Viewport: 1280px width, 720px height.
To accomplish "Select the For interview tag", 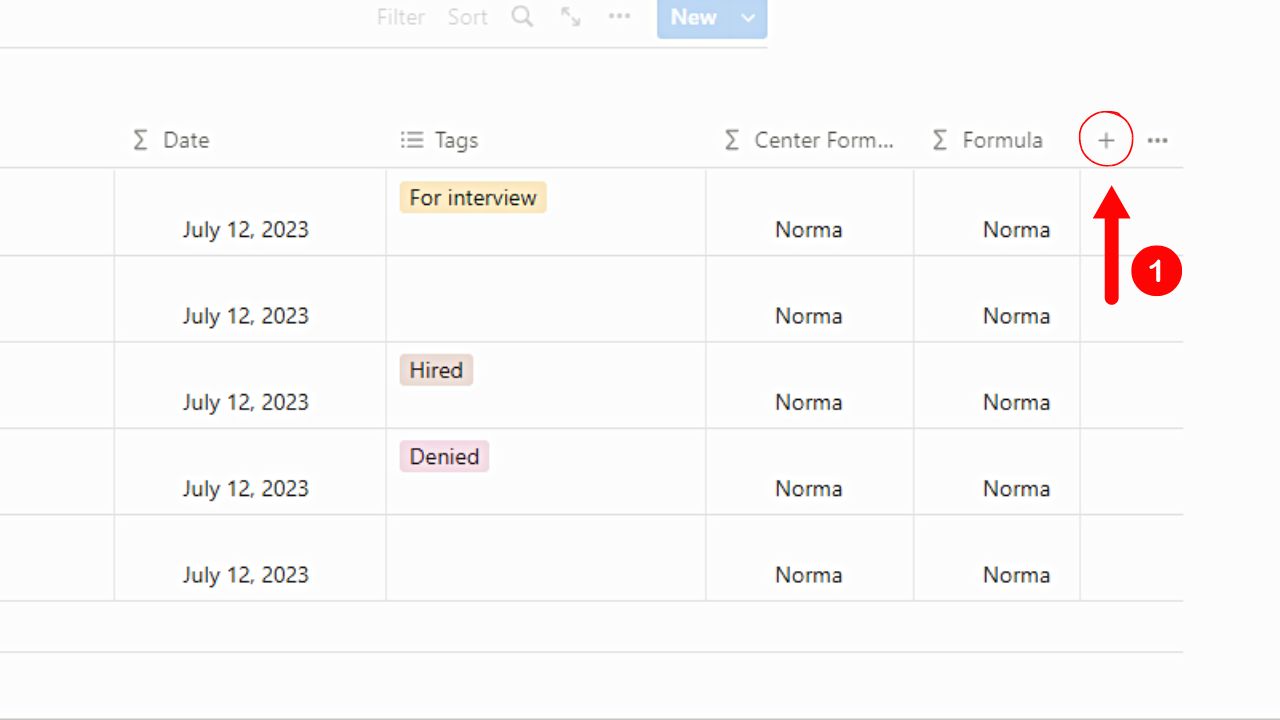I will point(472,197).
